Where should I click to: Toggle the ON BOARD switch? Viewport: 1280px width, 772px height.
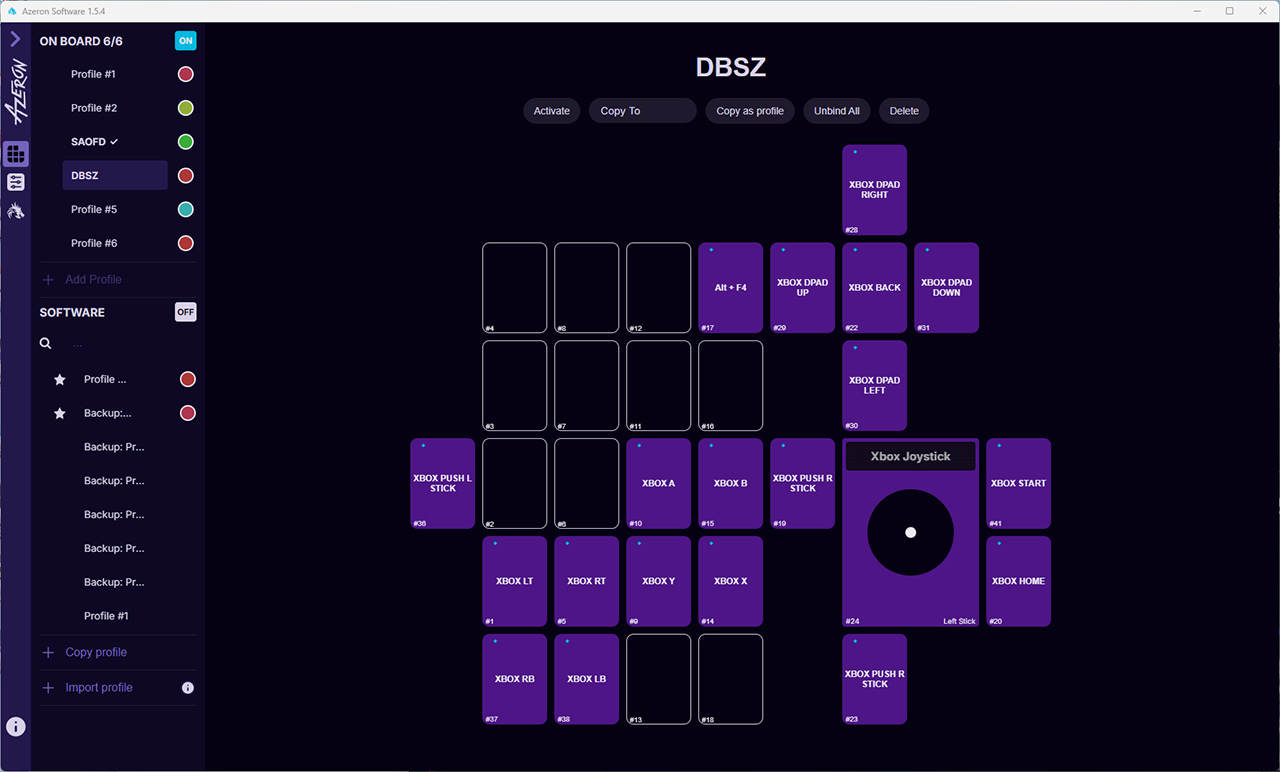[185, 41]
